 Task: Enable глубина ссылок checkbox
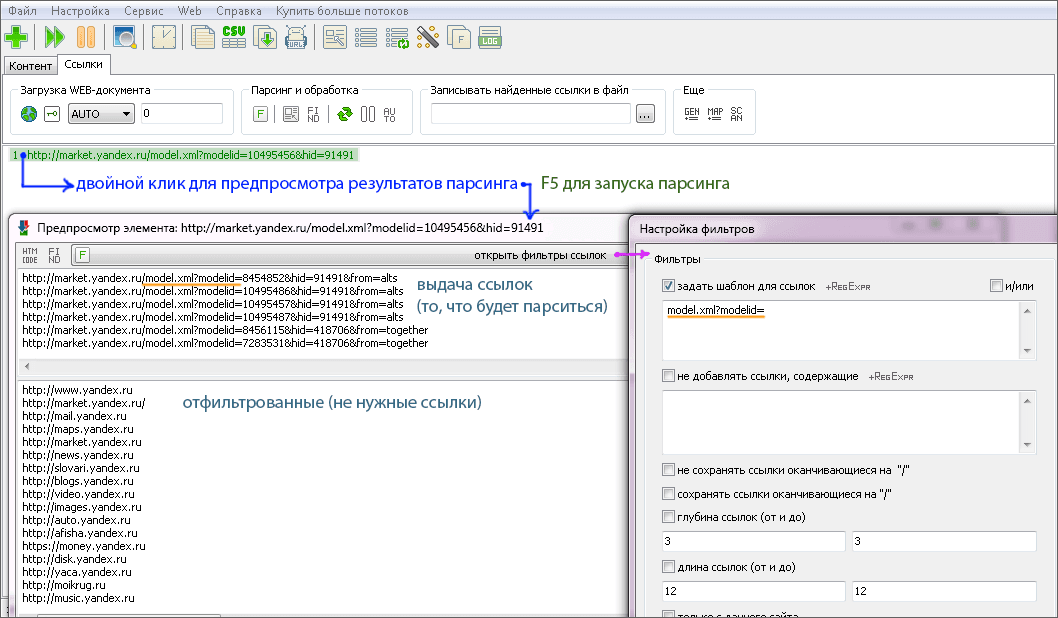pos(668,517)
